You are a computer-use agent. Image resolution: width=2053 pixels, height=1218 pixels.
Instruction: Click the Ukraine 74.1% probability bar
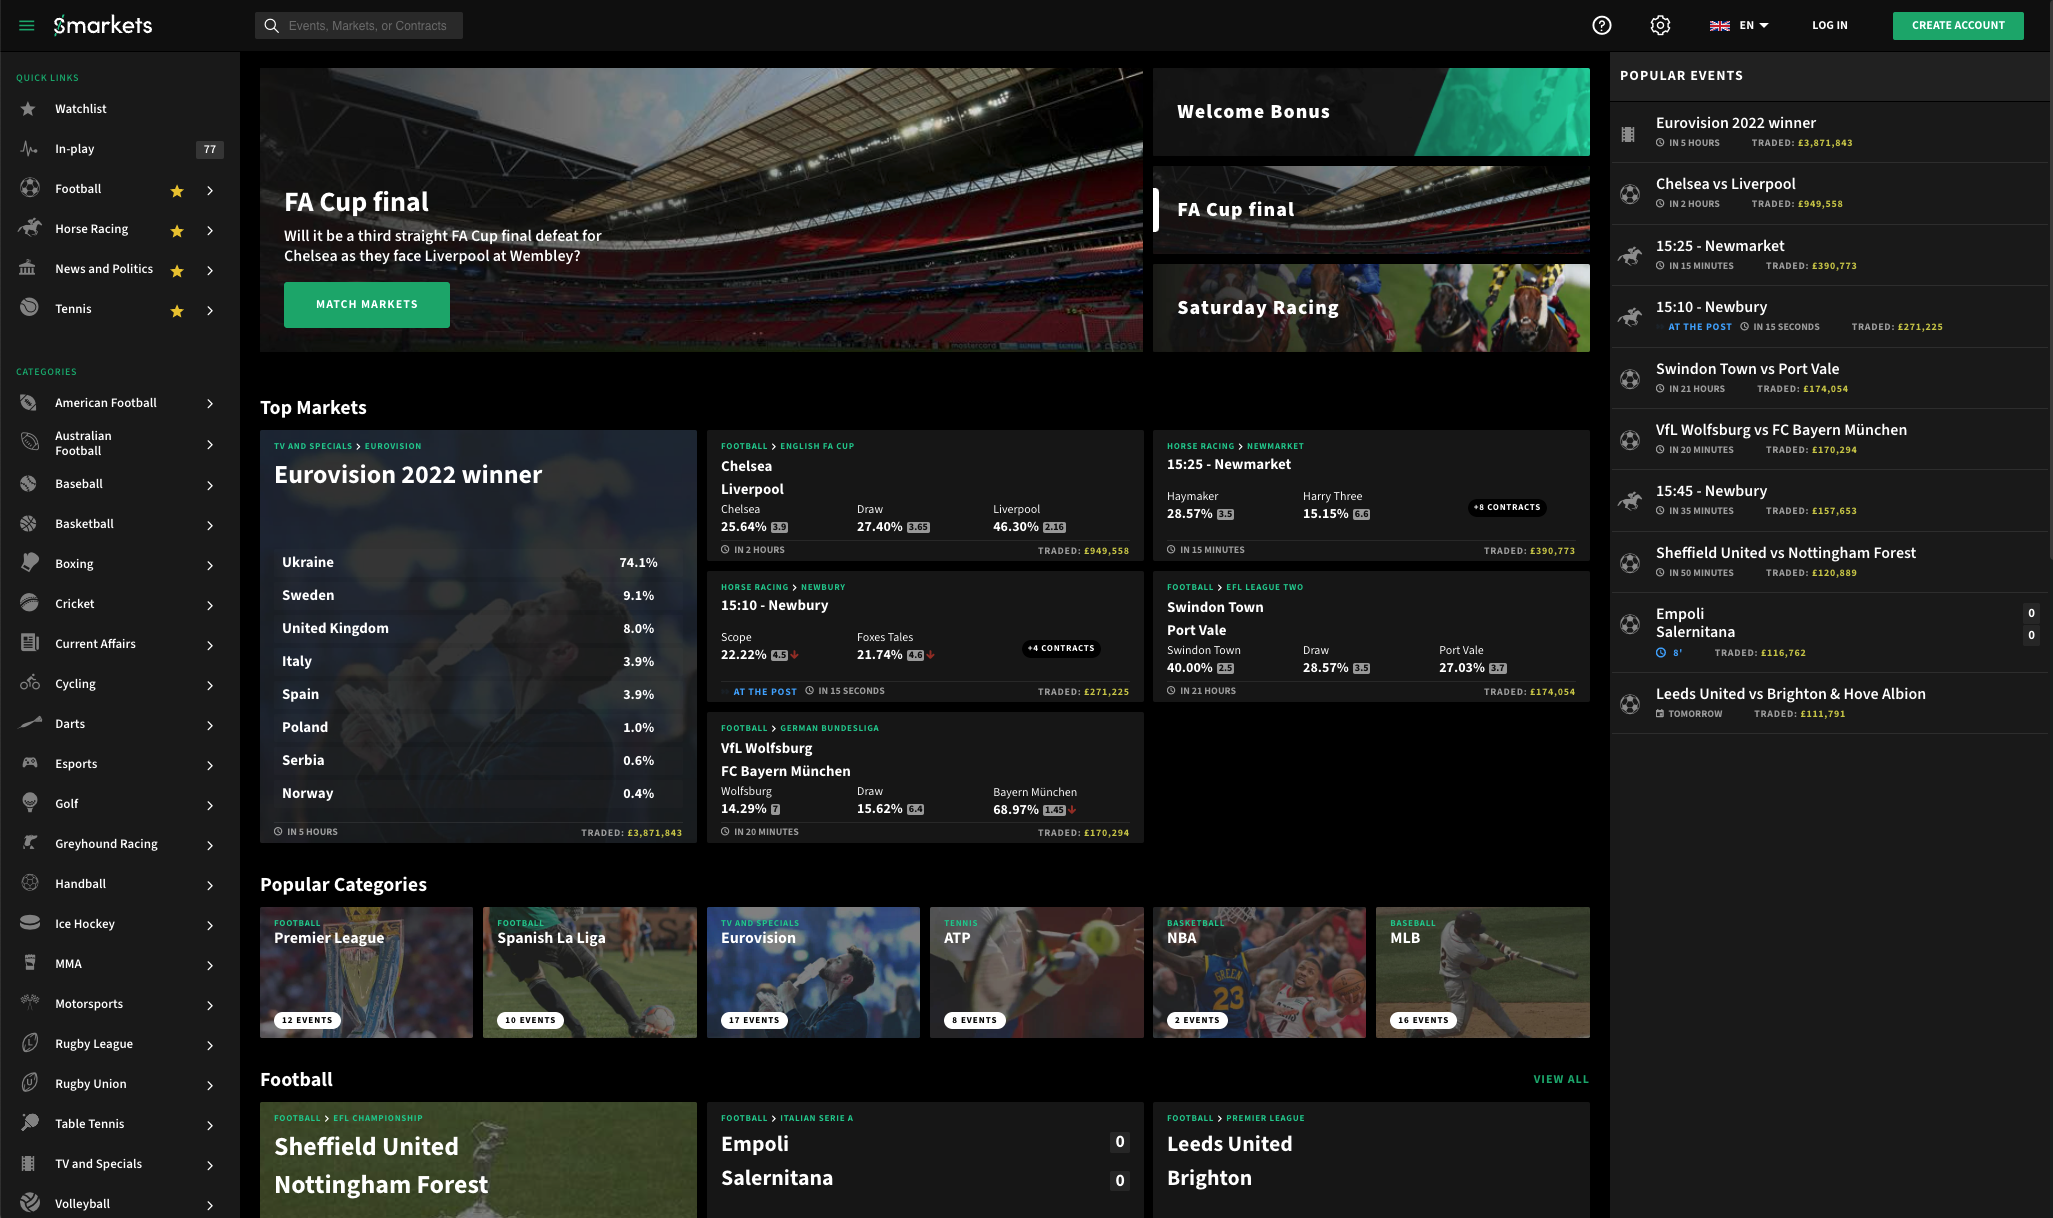[469, 562]
